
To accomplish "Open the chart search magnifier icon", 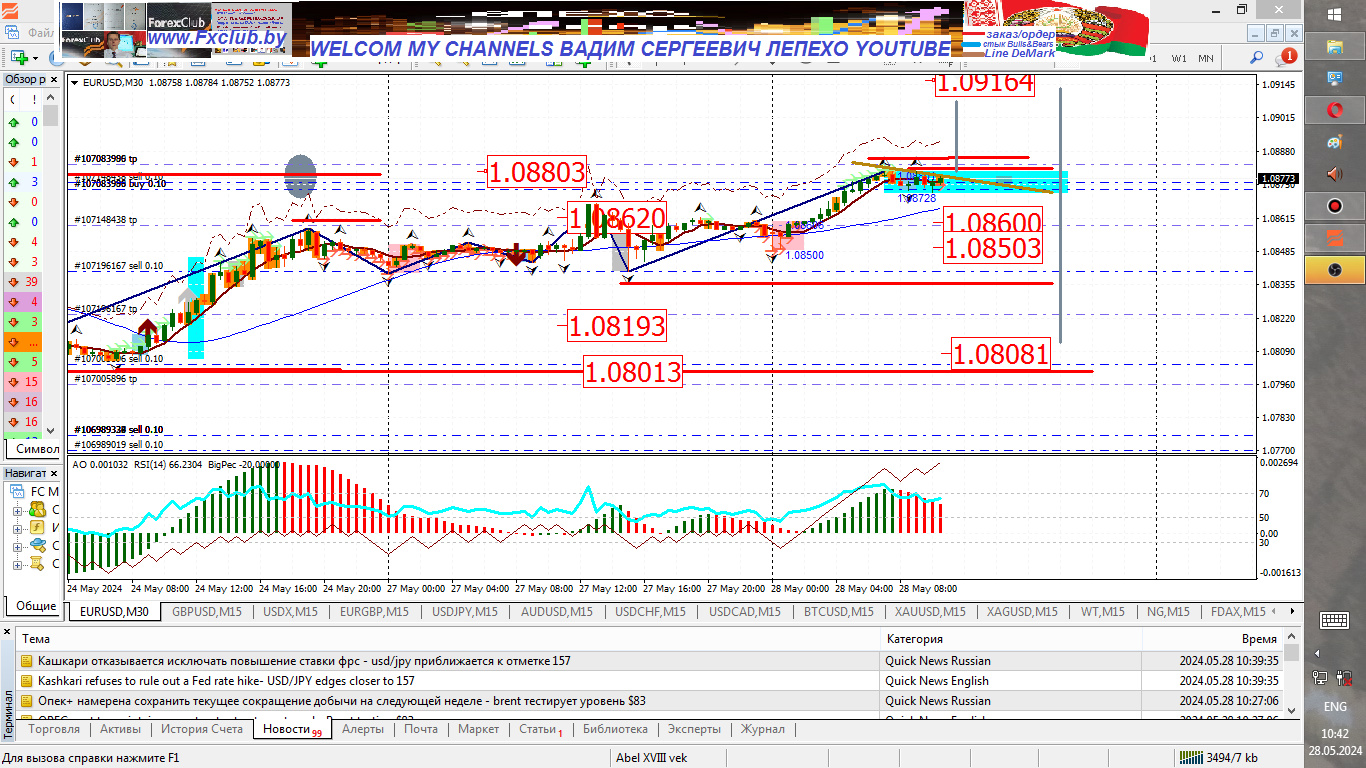I will (1256, 58).
